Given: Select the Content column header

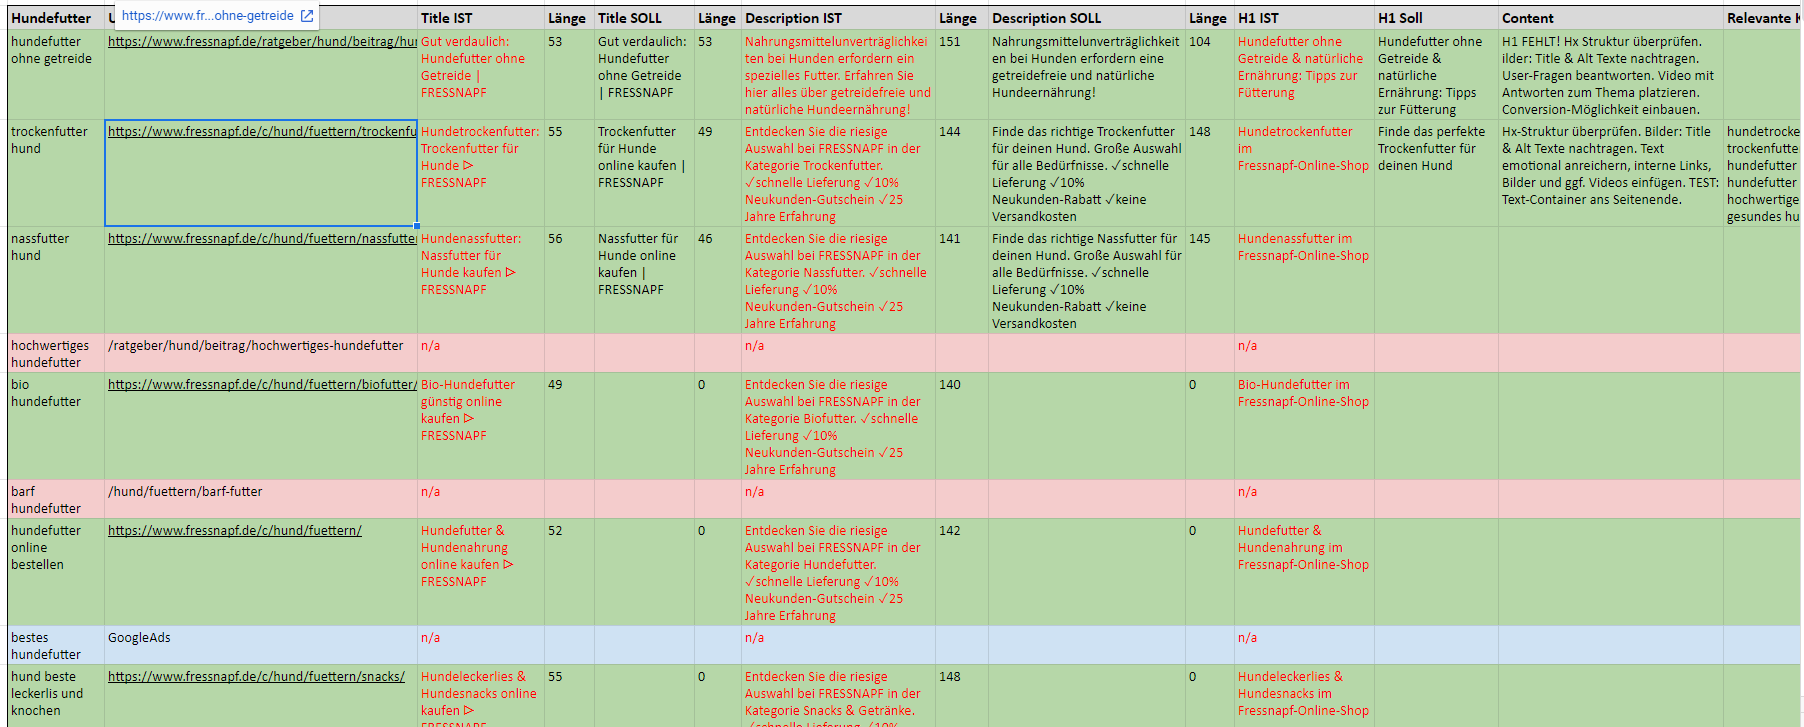Looking at the screenshot, I should coord(1611,18).
